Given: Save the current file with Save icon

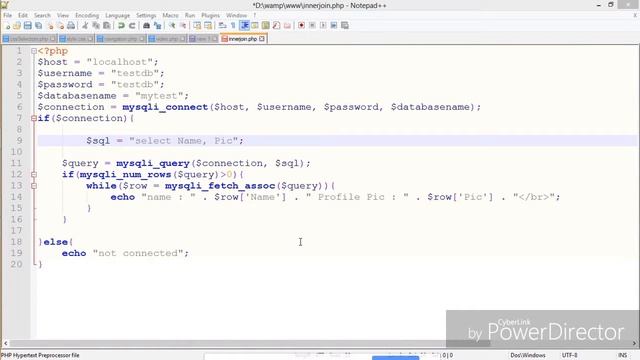Looking at the screenshot, I should tap(27, 25).
